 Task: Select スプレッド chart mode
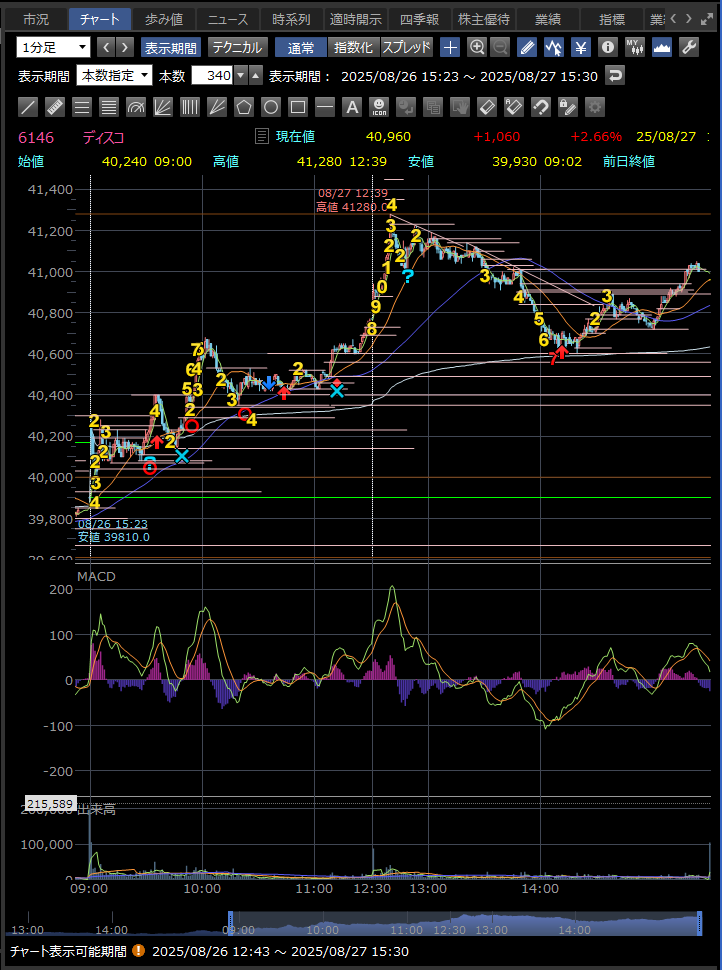406,47
